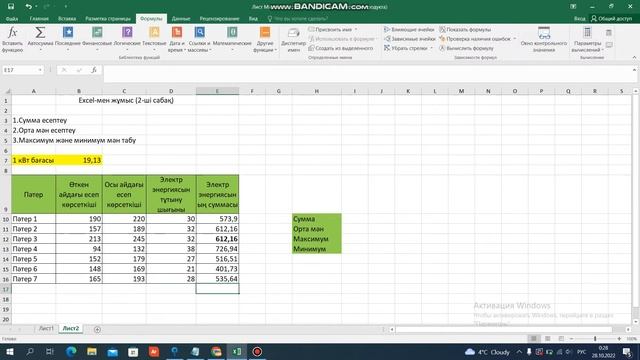
Task: Switch to the Insert ribbon tab
Action: click(x=67, y=19)
